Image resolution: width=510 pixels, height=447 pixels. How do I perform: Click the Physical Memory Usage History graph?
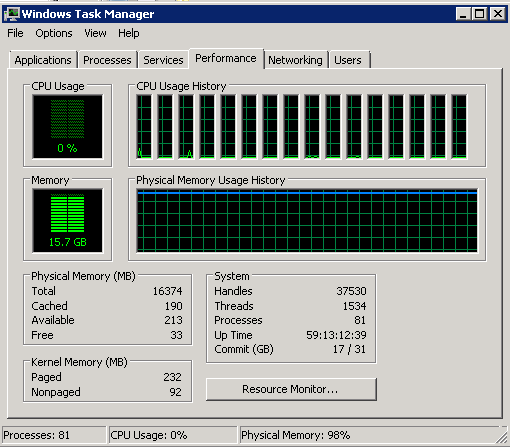[x=307, y=221]
